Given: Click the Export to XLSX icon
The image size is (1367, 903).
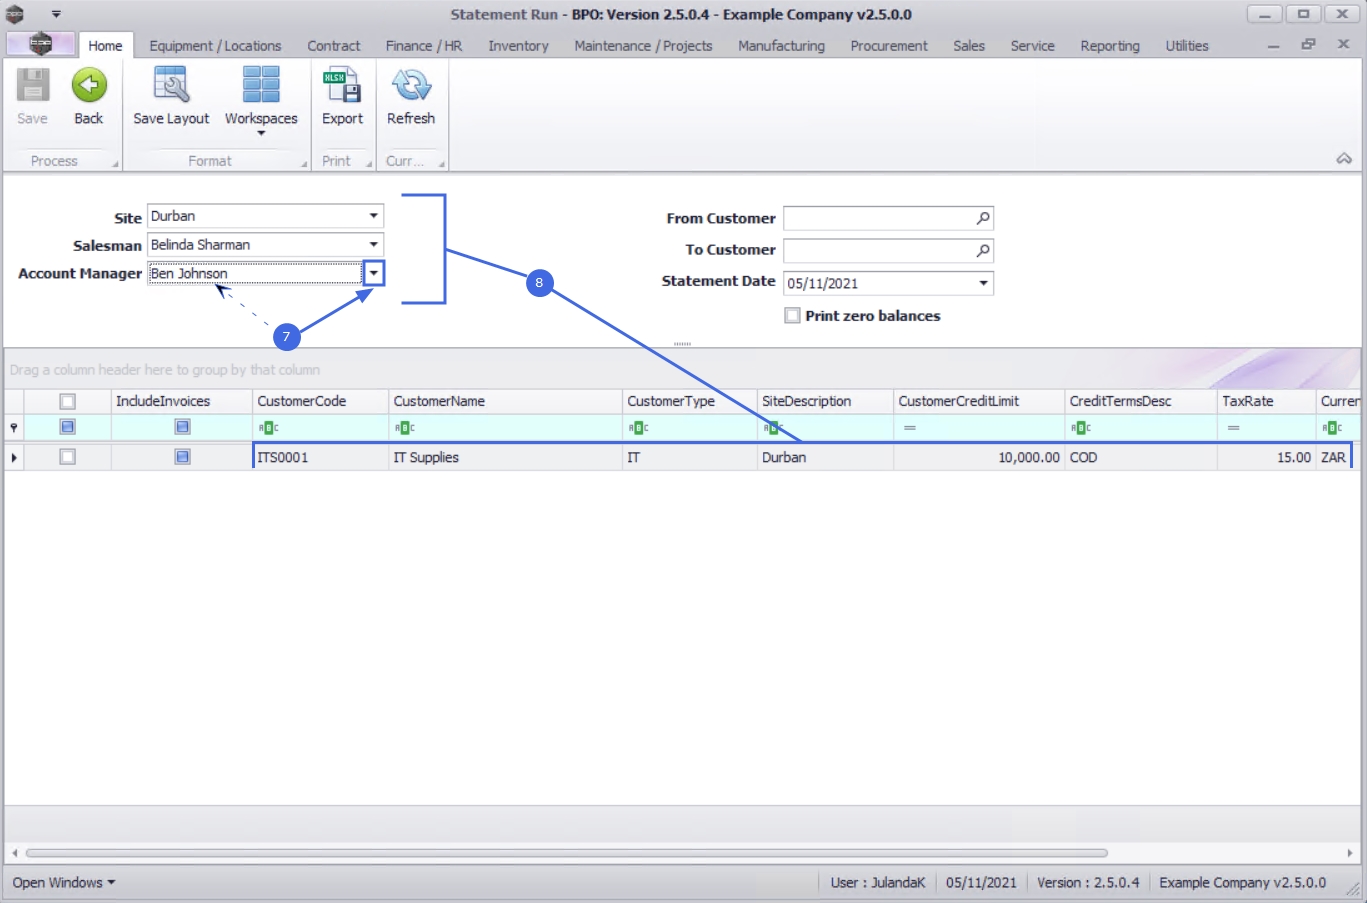Looking at the screenshot, I should tap(342, 86).
